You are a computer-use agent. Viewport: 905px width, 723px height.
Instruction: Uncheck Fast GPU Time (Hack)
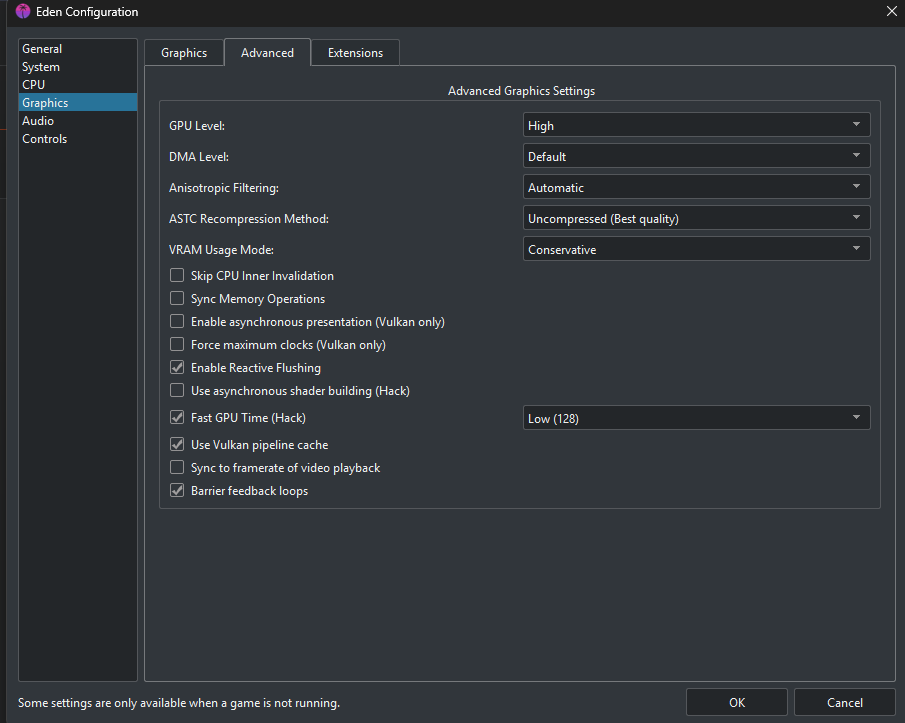pyautogui.click(x=177, y=417)
